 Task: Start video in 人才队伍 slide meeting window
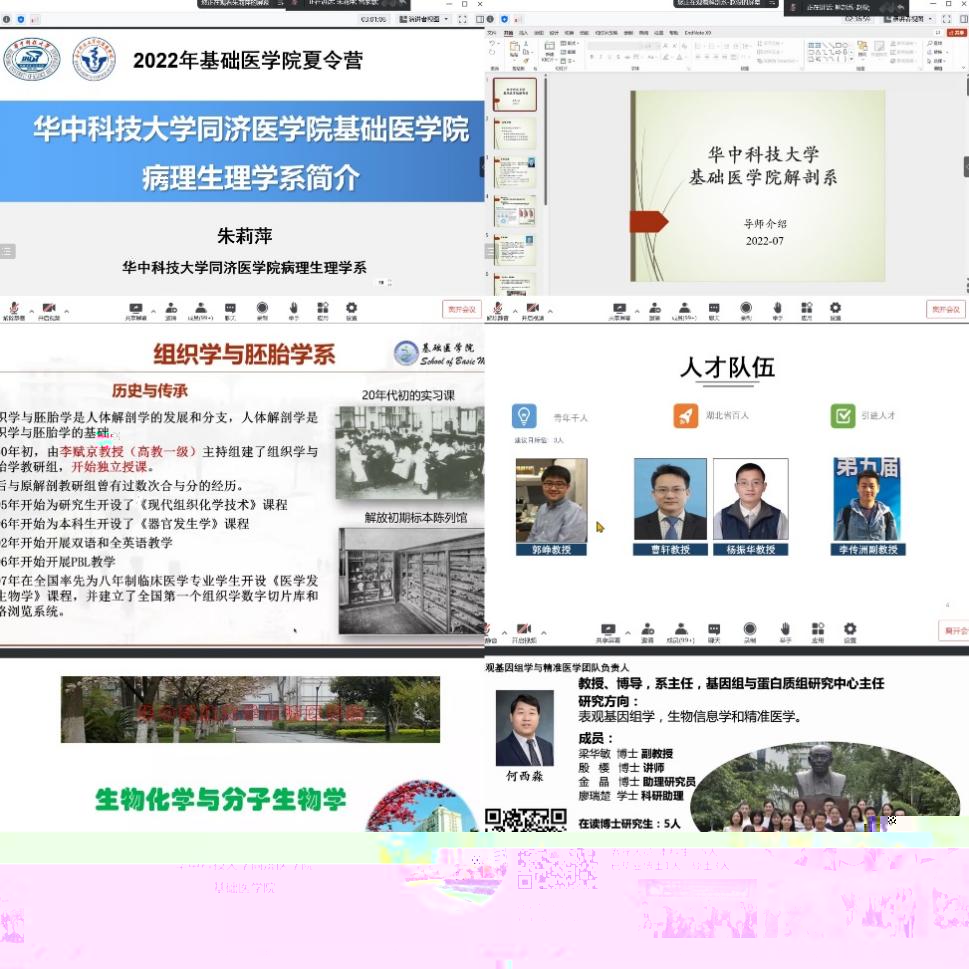523,632
